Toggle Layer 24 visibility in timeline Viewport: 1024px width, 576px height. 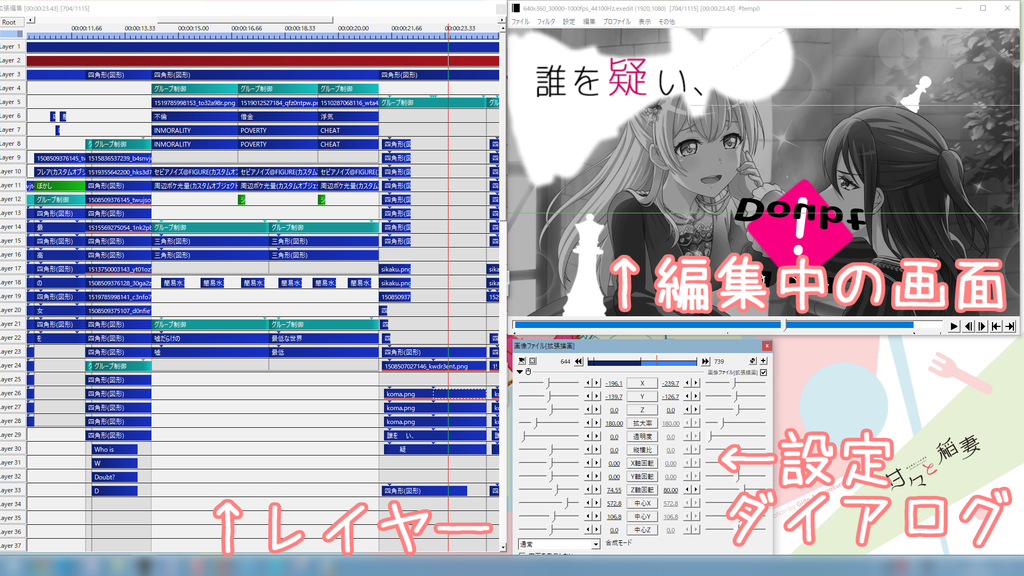coord(12,366)
